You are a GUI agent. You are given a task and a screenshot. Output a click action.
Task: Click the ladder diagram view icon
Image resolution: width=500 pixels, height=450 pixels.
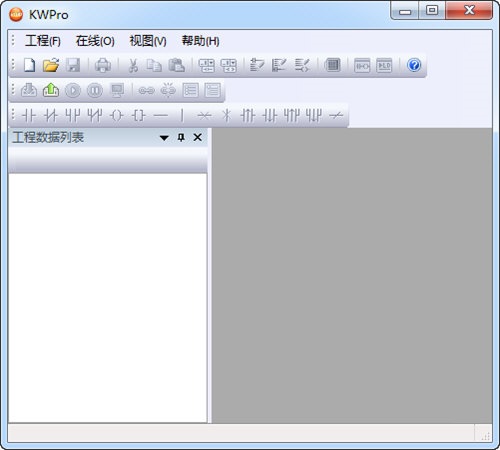(x=362, y=65)
